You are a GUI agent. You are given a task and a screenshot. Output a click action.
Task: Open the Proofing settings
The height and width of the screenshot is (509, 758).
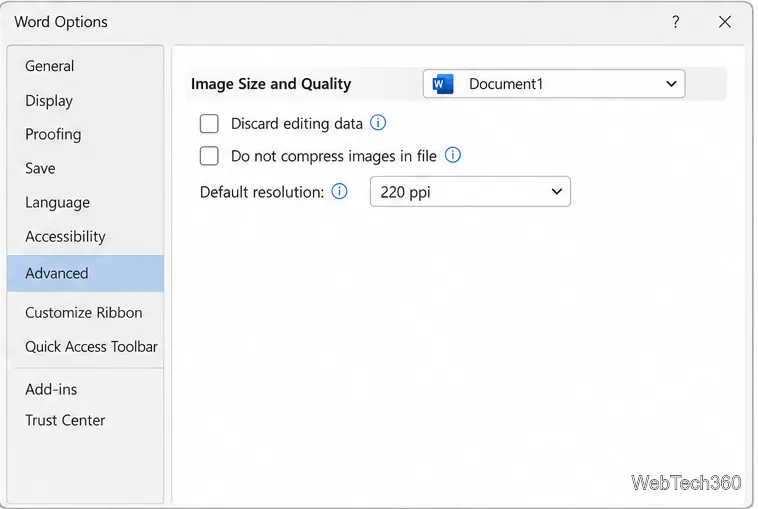click(53, 134)
